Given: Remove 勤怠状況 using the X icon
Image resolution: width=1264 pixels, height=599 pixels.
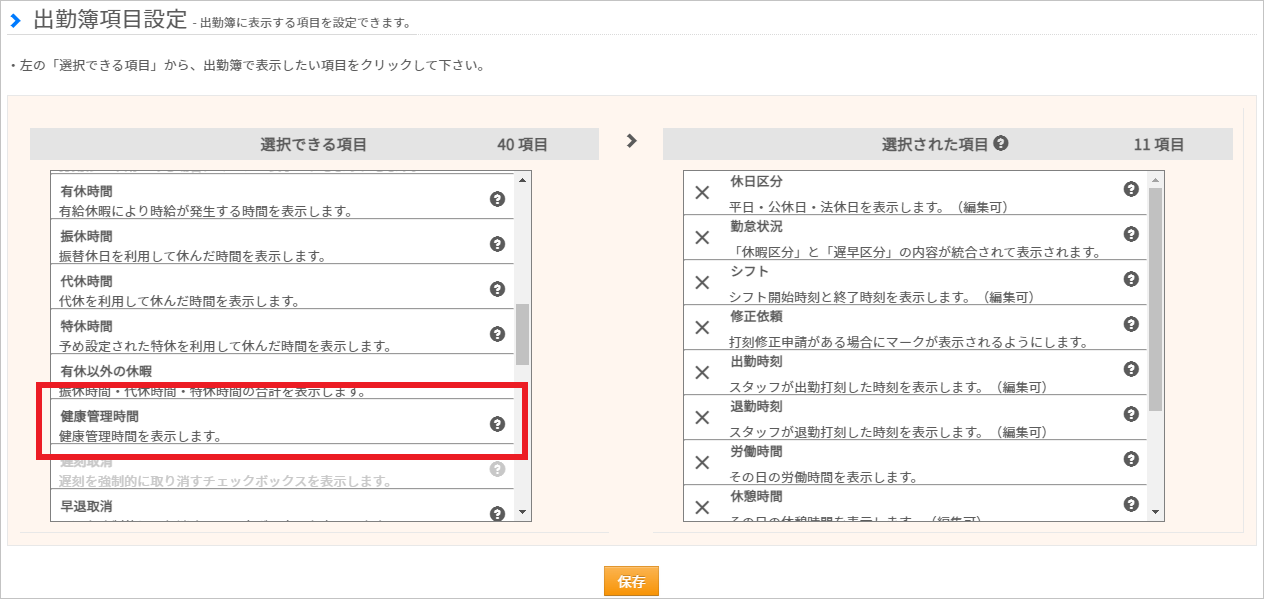Looking at the screenshot, I should point(702,237).
